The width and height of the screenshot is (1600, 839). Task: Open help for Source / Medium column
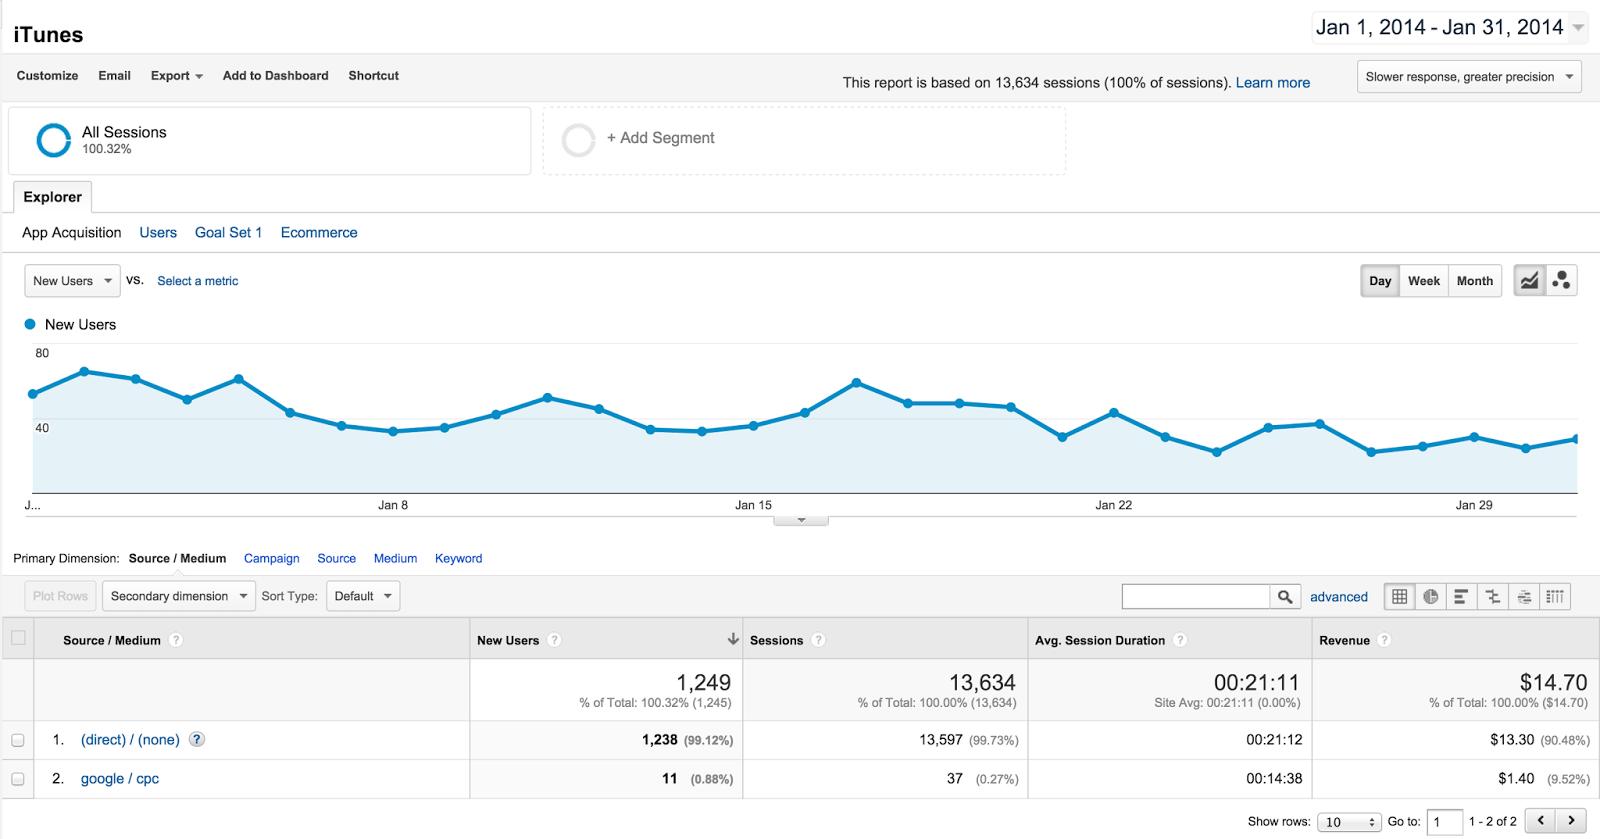click(176, 640)
